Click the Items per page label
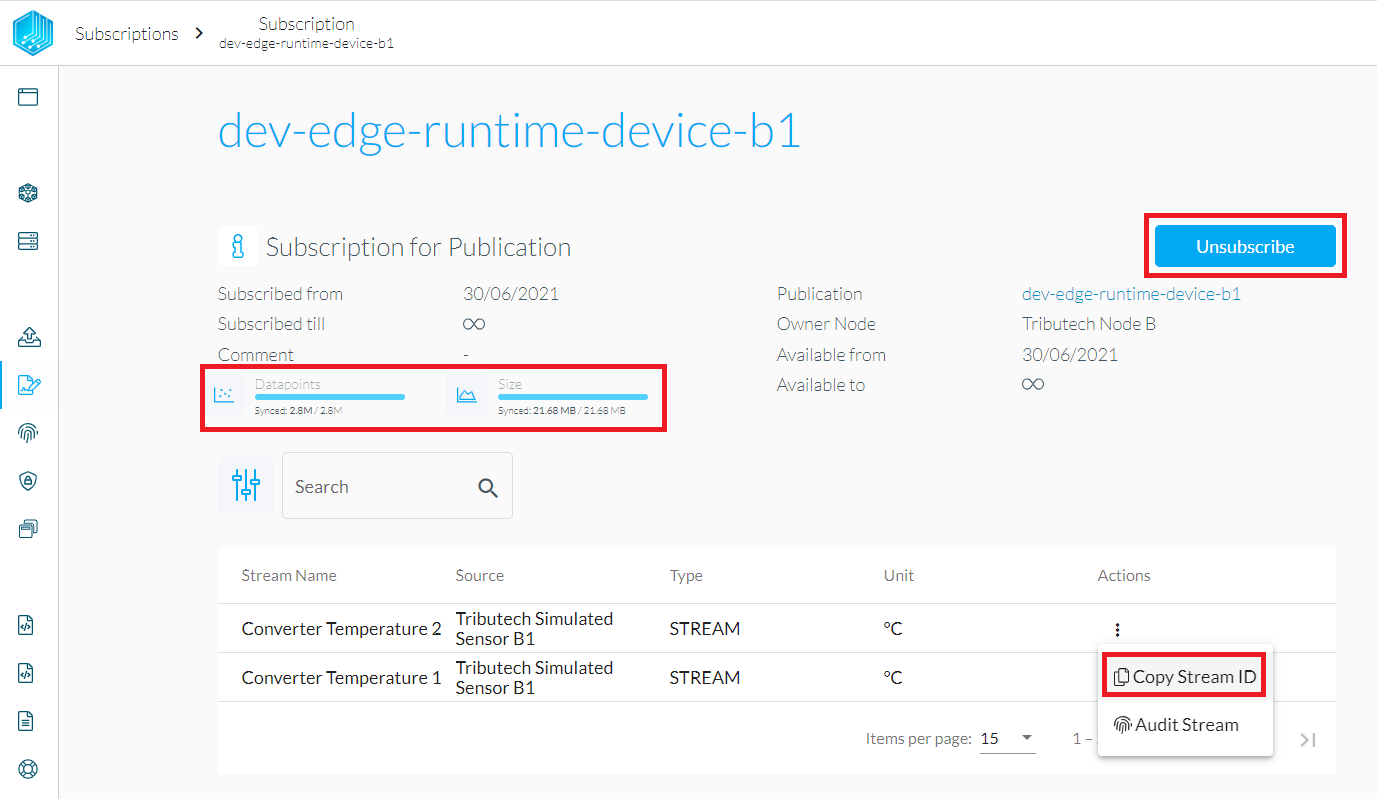Screen dimensions: 1377x799 919,739
